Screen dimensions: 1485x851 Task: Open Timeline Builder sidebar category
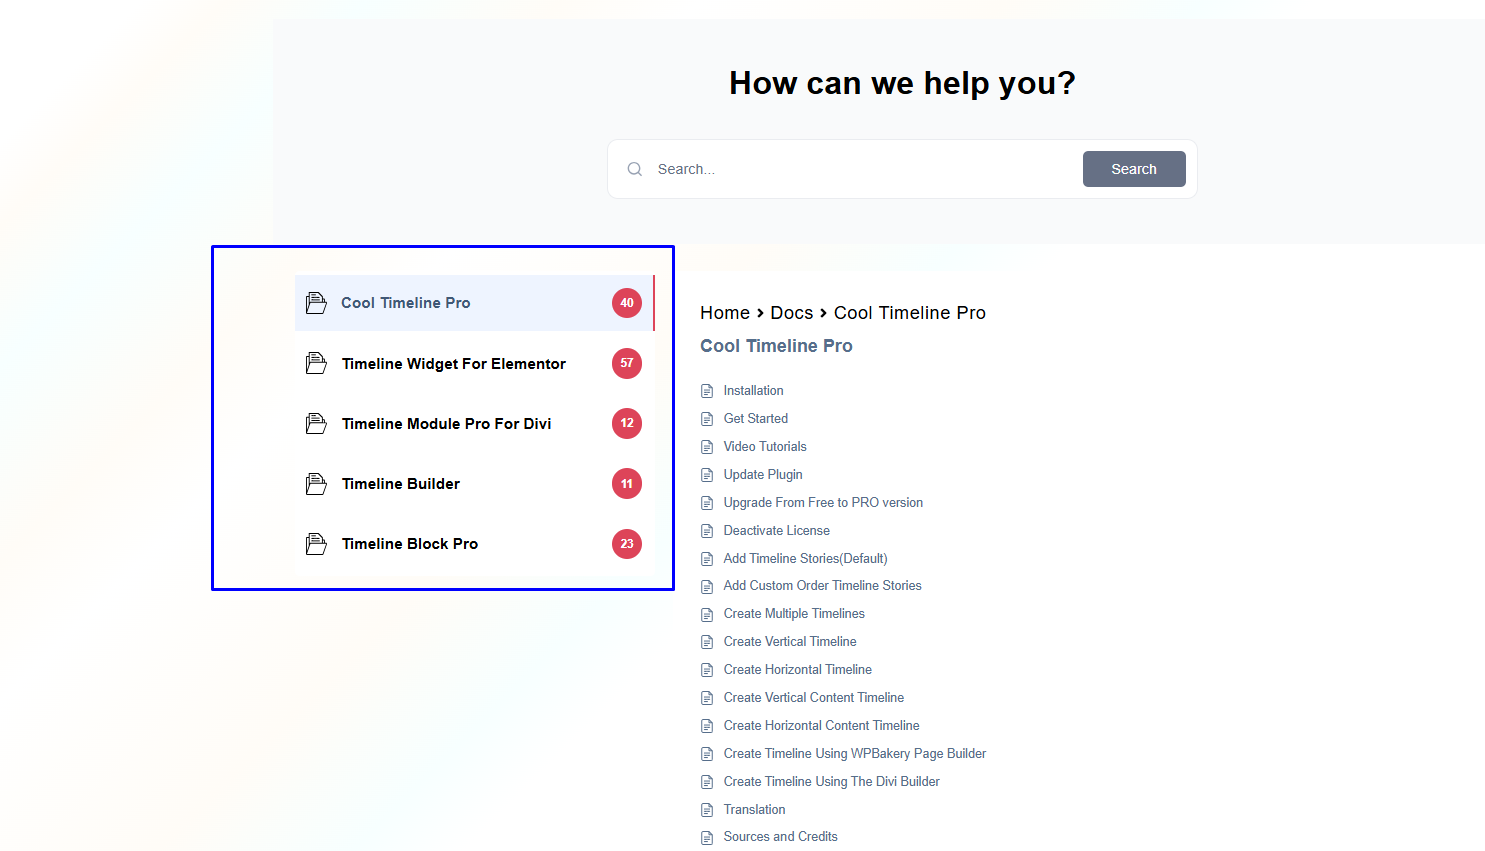pyautogui.click(x=475, y=484)
